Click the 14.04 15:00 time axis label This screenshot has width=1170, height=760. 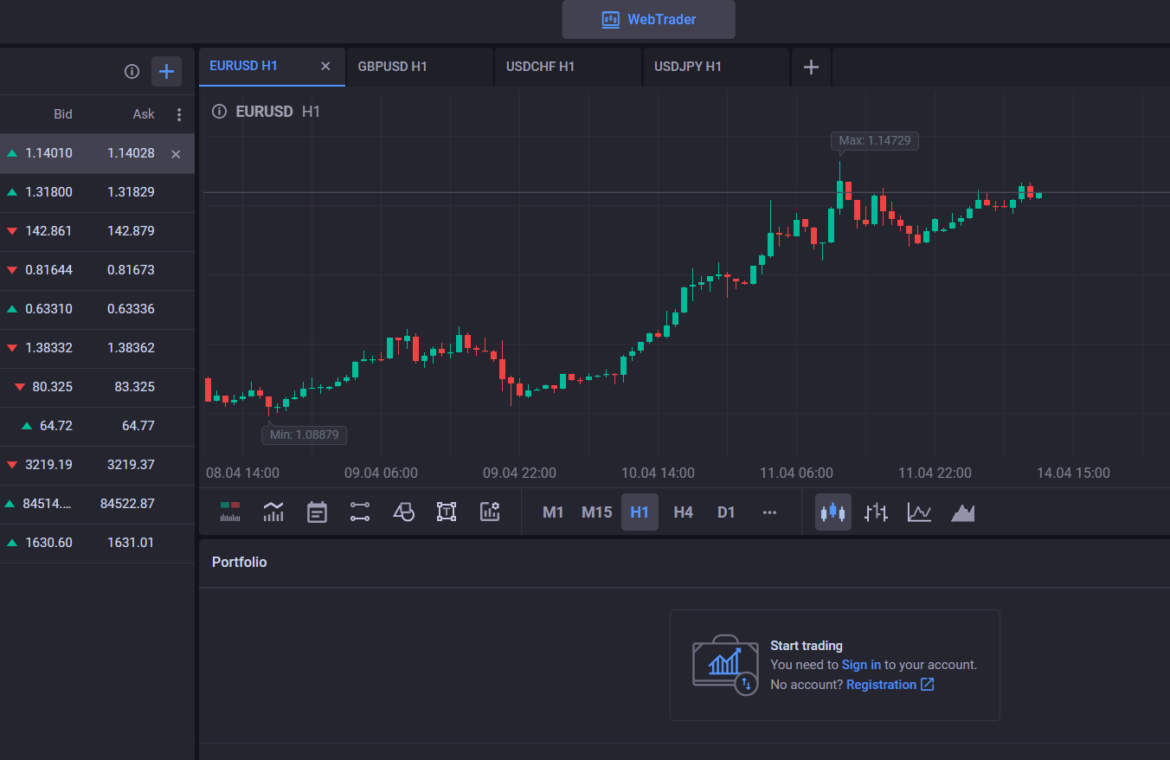1073,473
